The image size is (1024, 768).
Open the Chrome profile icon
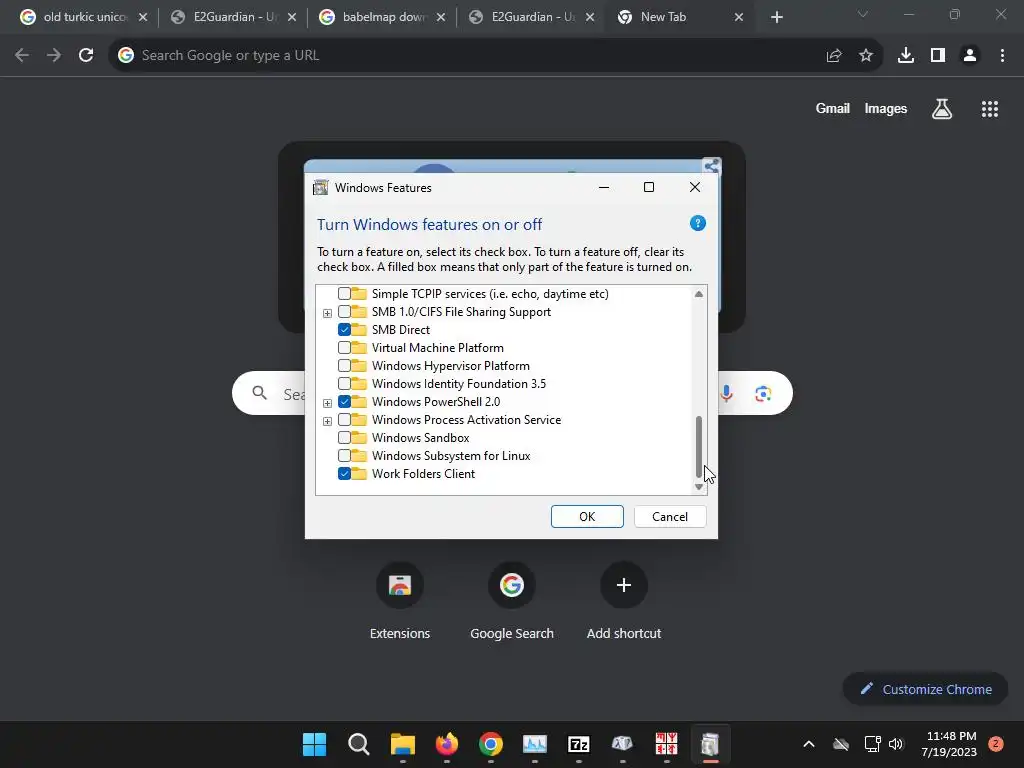[x=970, y=56]
